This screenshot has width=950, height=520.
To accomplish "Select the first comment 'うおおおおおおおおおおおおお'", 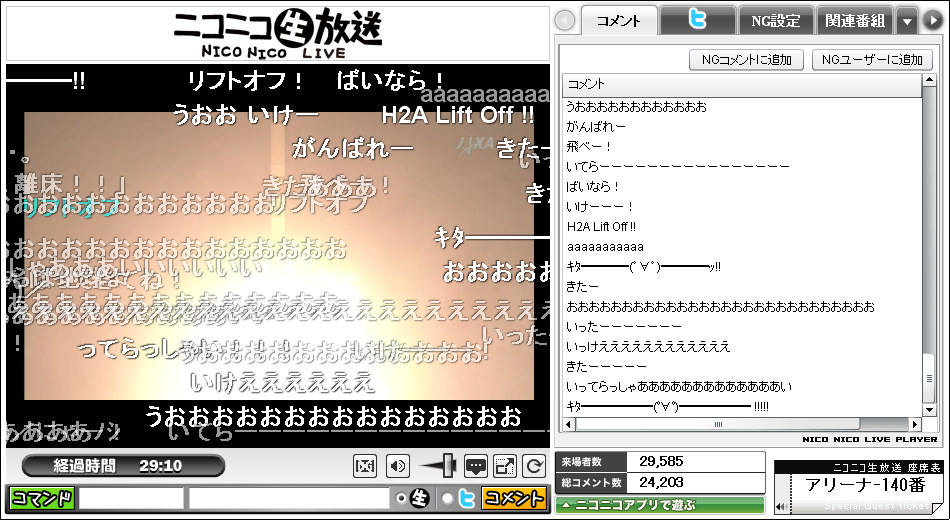I will [x=636, y=107].
